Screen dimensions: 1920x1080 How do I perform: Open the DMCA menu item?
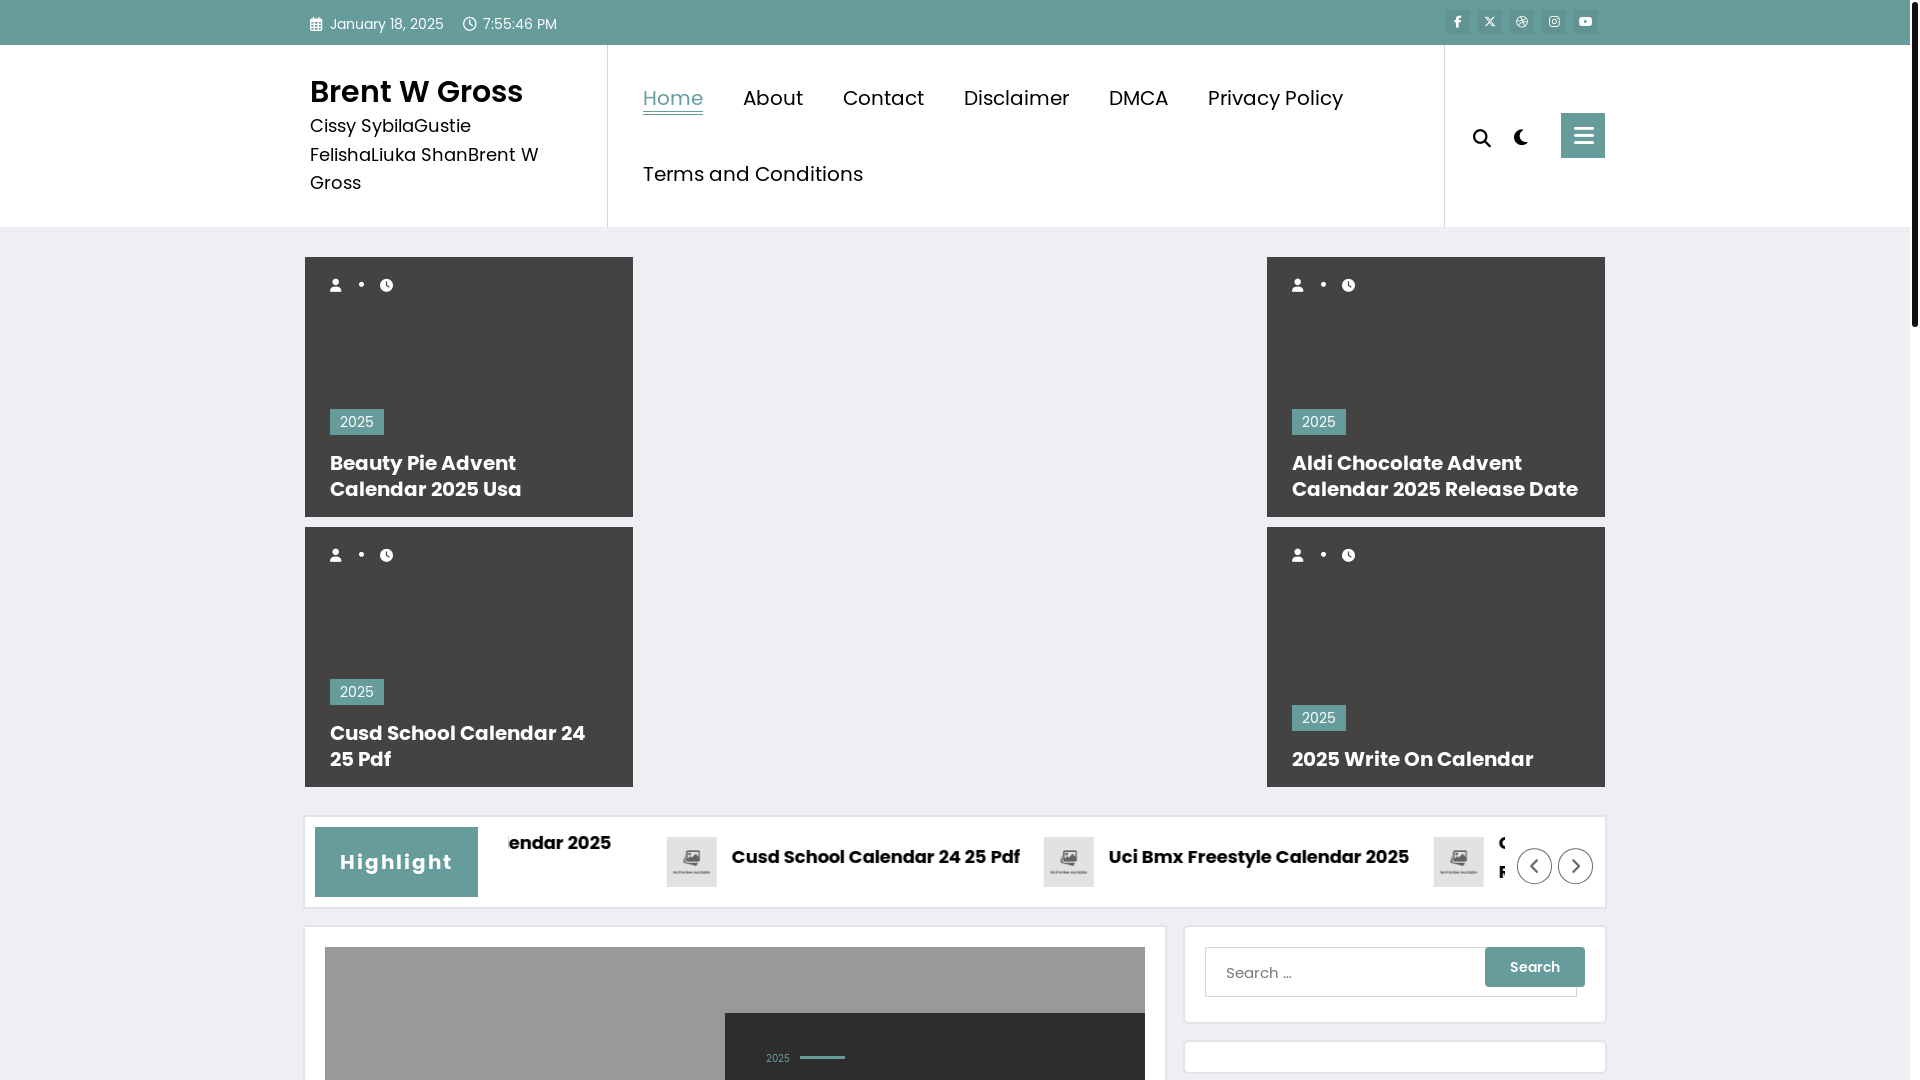click(x=1138, y=98)
